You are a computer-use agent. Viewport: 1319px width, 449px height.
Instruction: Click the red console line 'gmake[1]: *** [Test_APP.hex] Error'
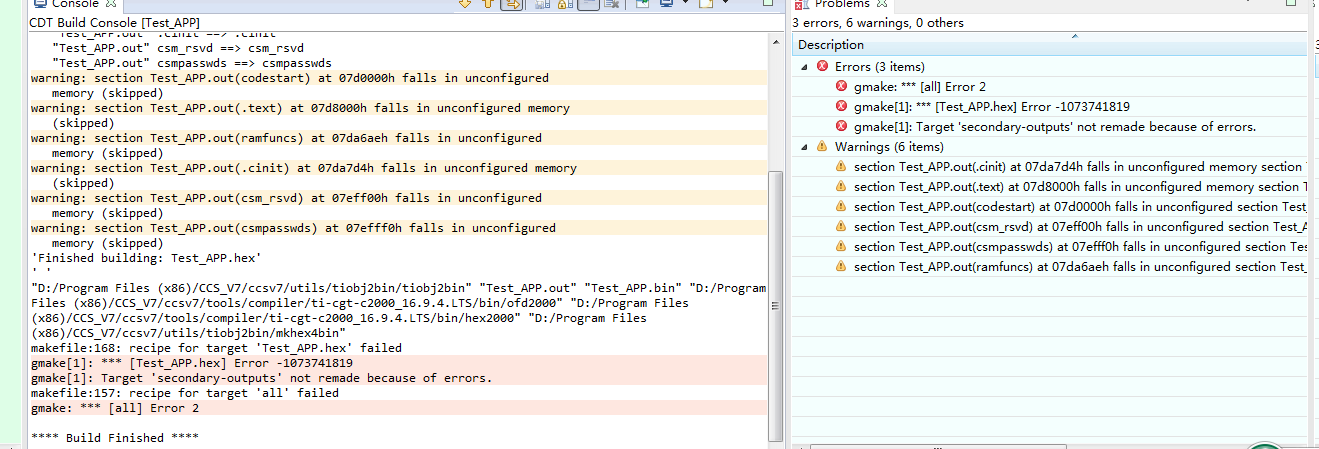[x=192, y=363]
